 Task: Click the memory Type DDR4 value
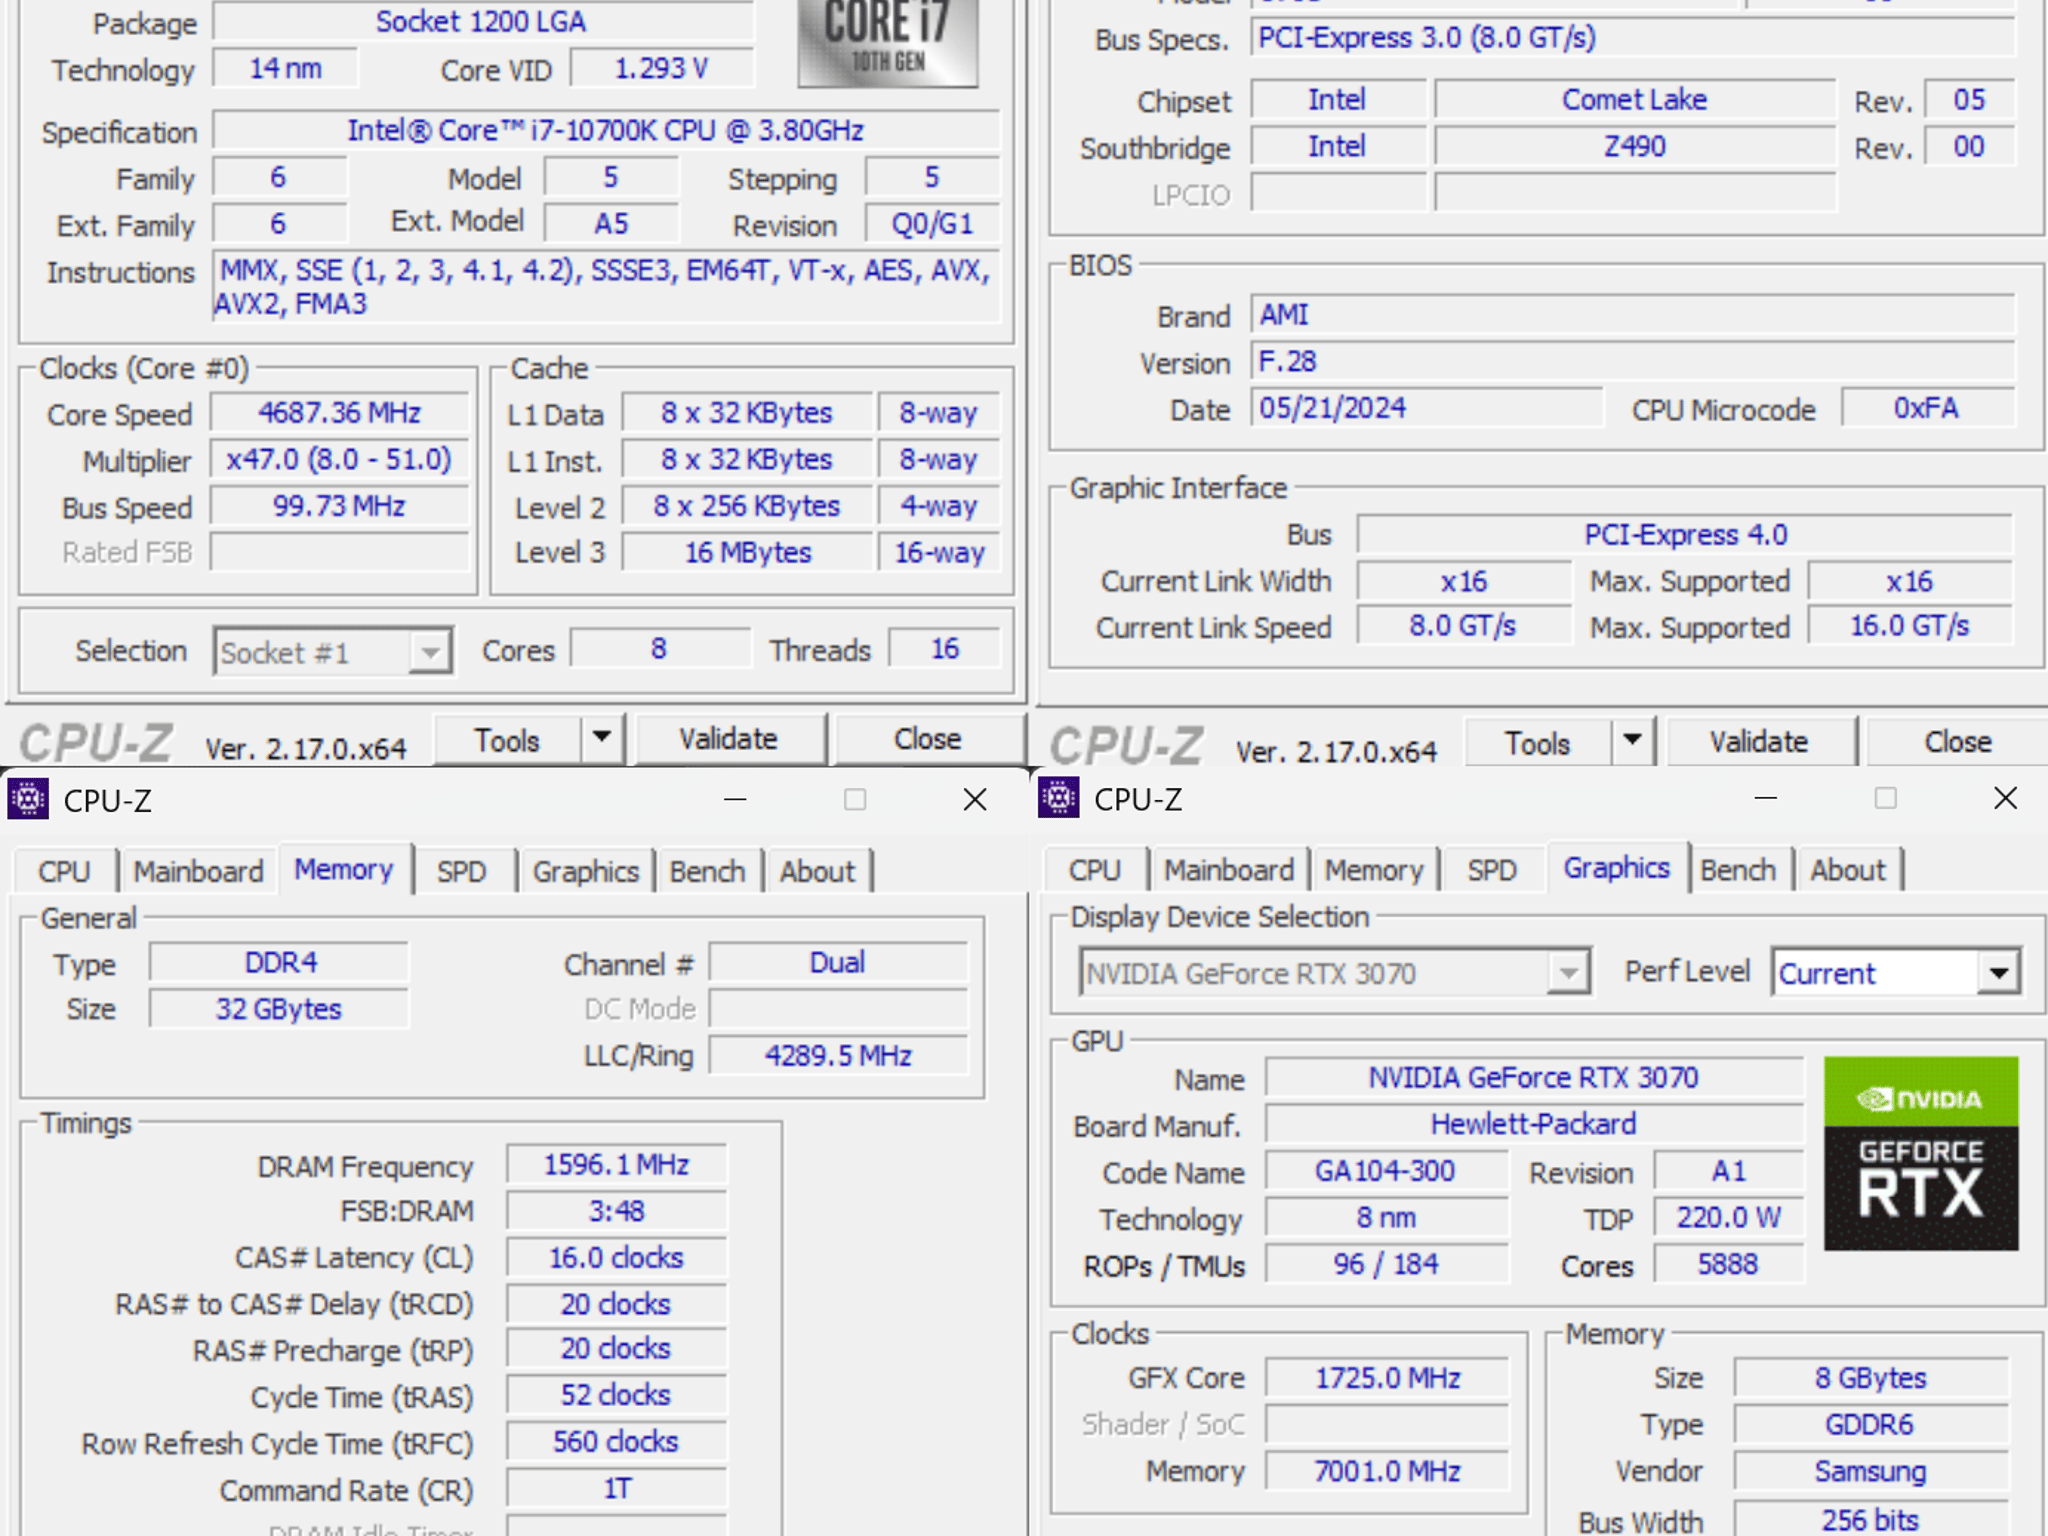(280, 963)
